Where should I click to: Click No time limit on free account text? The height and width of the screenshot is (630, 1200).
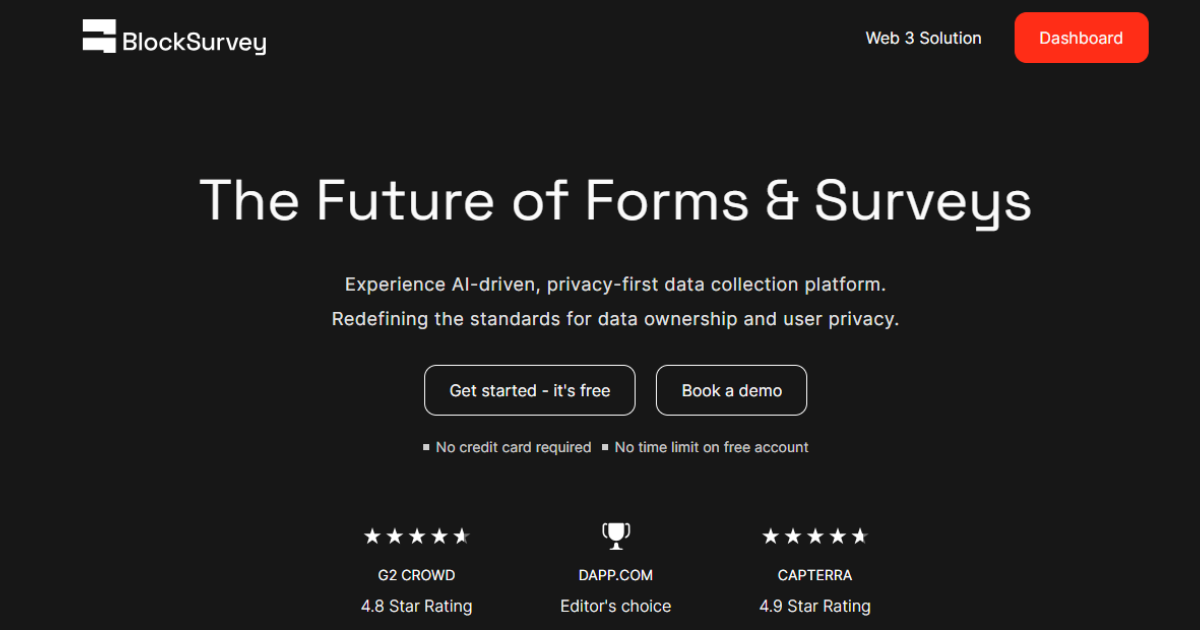711,447
